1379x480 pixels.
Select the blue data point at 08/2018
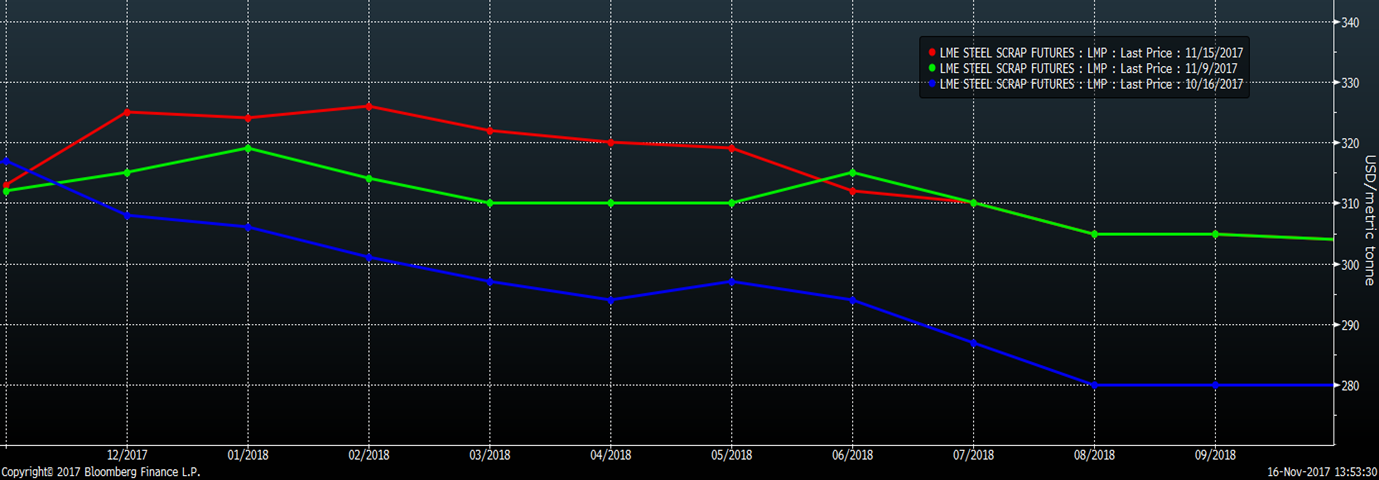coord(1094,385)
